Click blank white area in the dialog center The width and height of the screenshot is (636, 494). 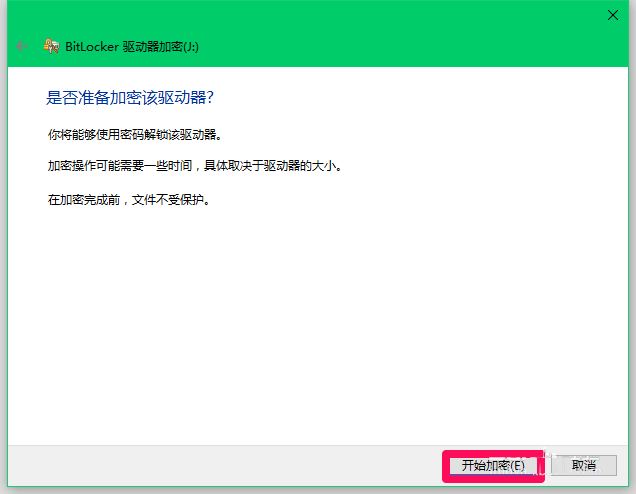point(320,320)
